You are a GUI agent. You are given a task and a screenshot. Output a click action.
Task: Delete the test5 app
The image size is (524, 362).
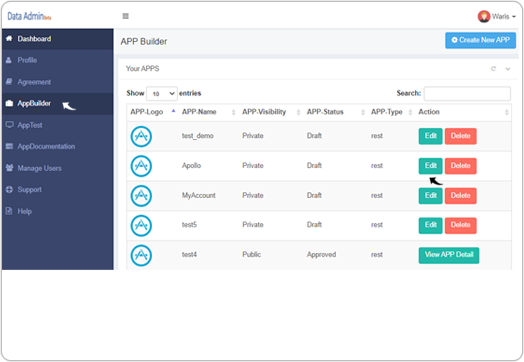pyautogui.click(x=461, y=225)
